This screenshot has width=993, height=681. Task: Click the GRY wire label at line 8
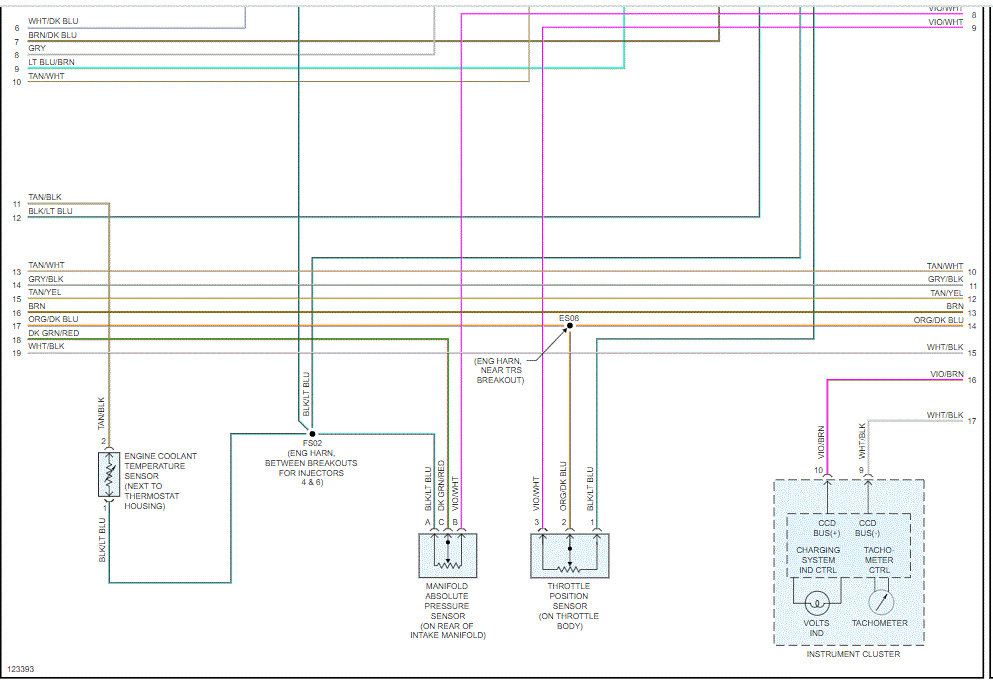click(37, 48)
